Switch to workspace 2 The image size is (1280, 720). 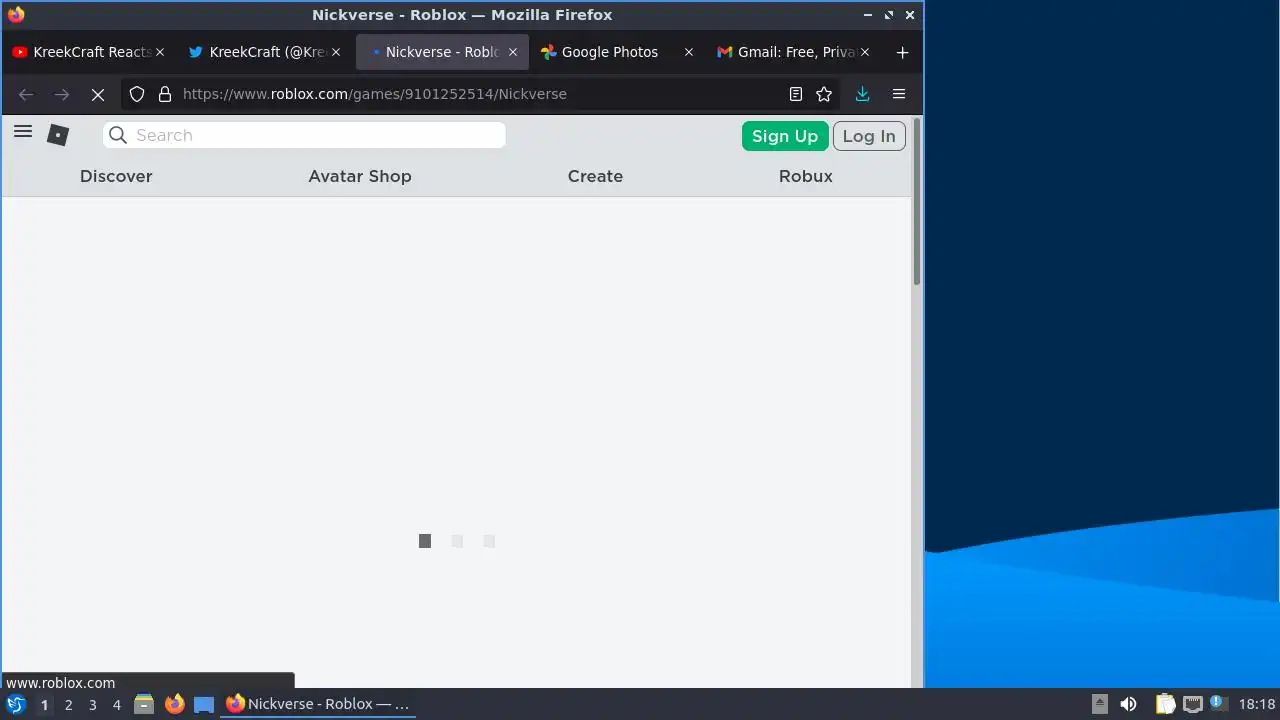tap(68, 705)
